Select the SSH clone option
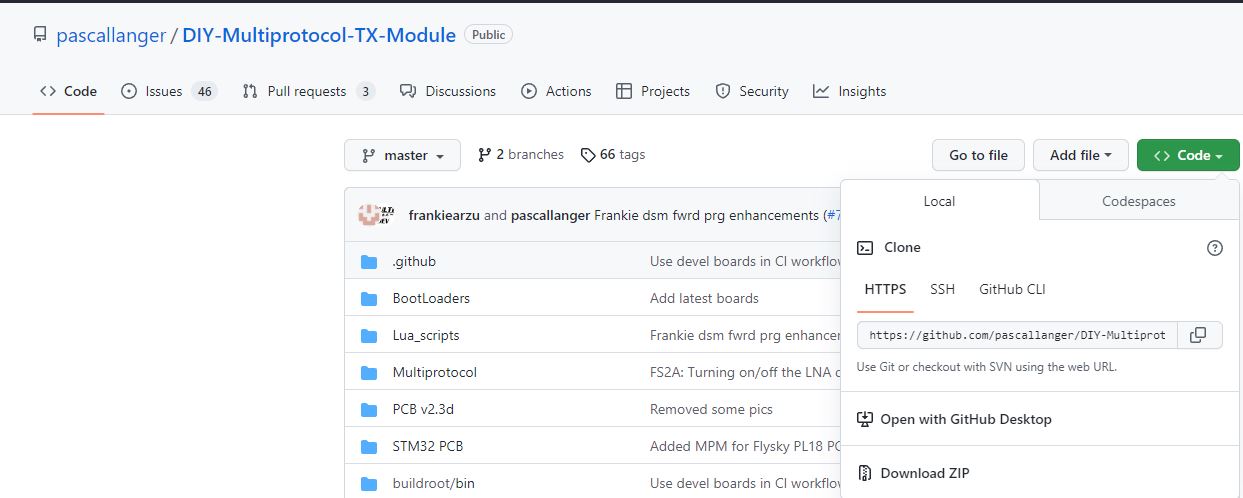 pos(942,289)
